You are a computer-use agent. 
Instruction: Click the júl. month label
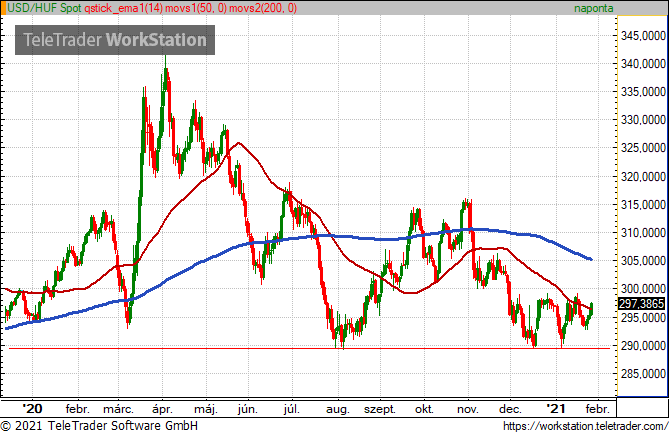[x=291, y=409]
